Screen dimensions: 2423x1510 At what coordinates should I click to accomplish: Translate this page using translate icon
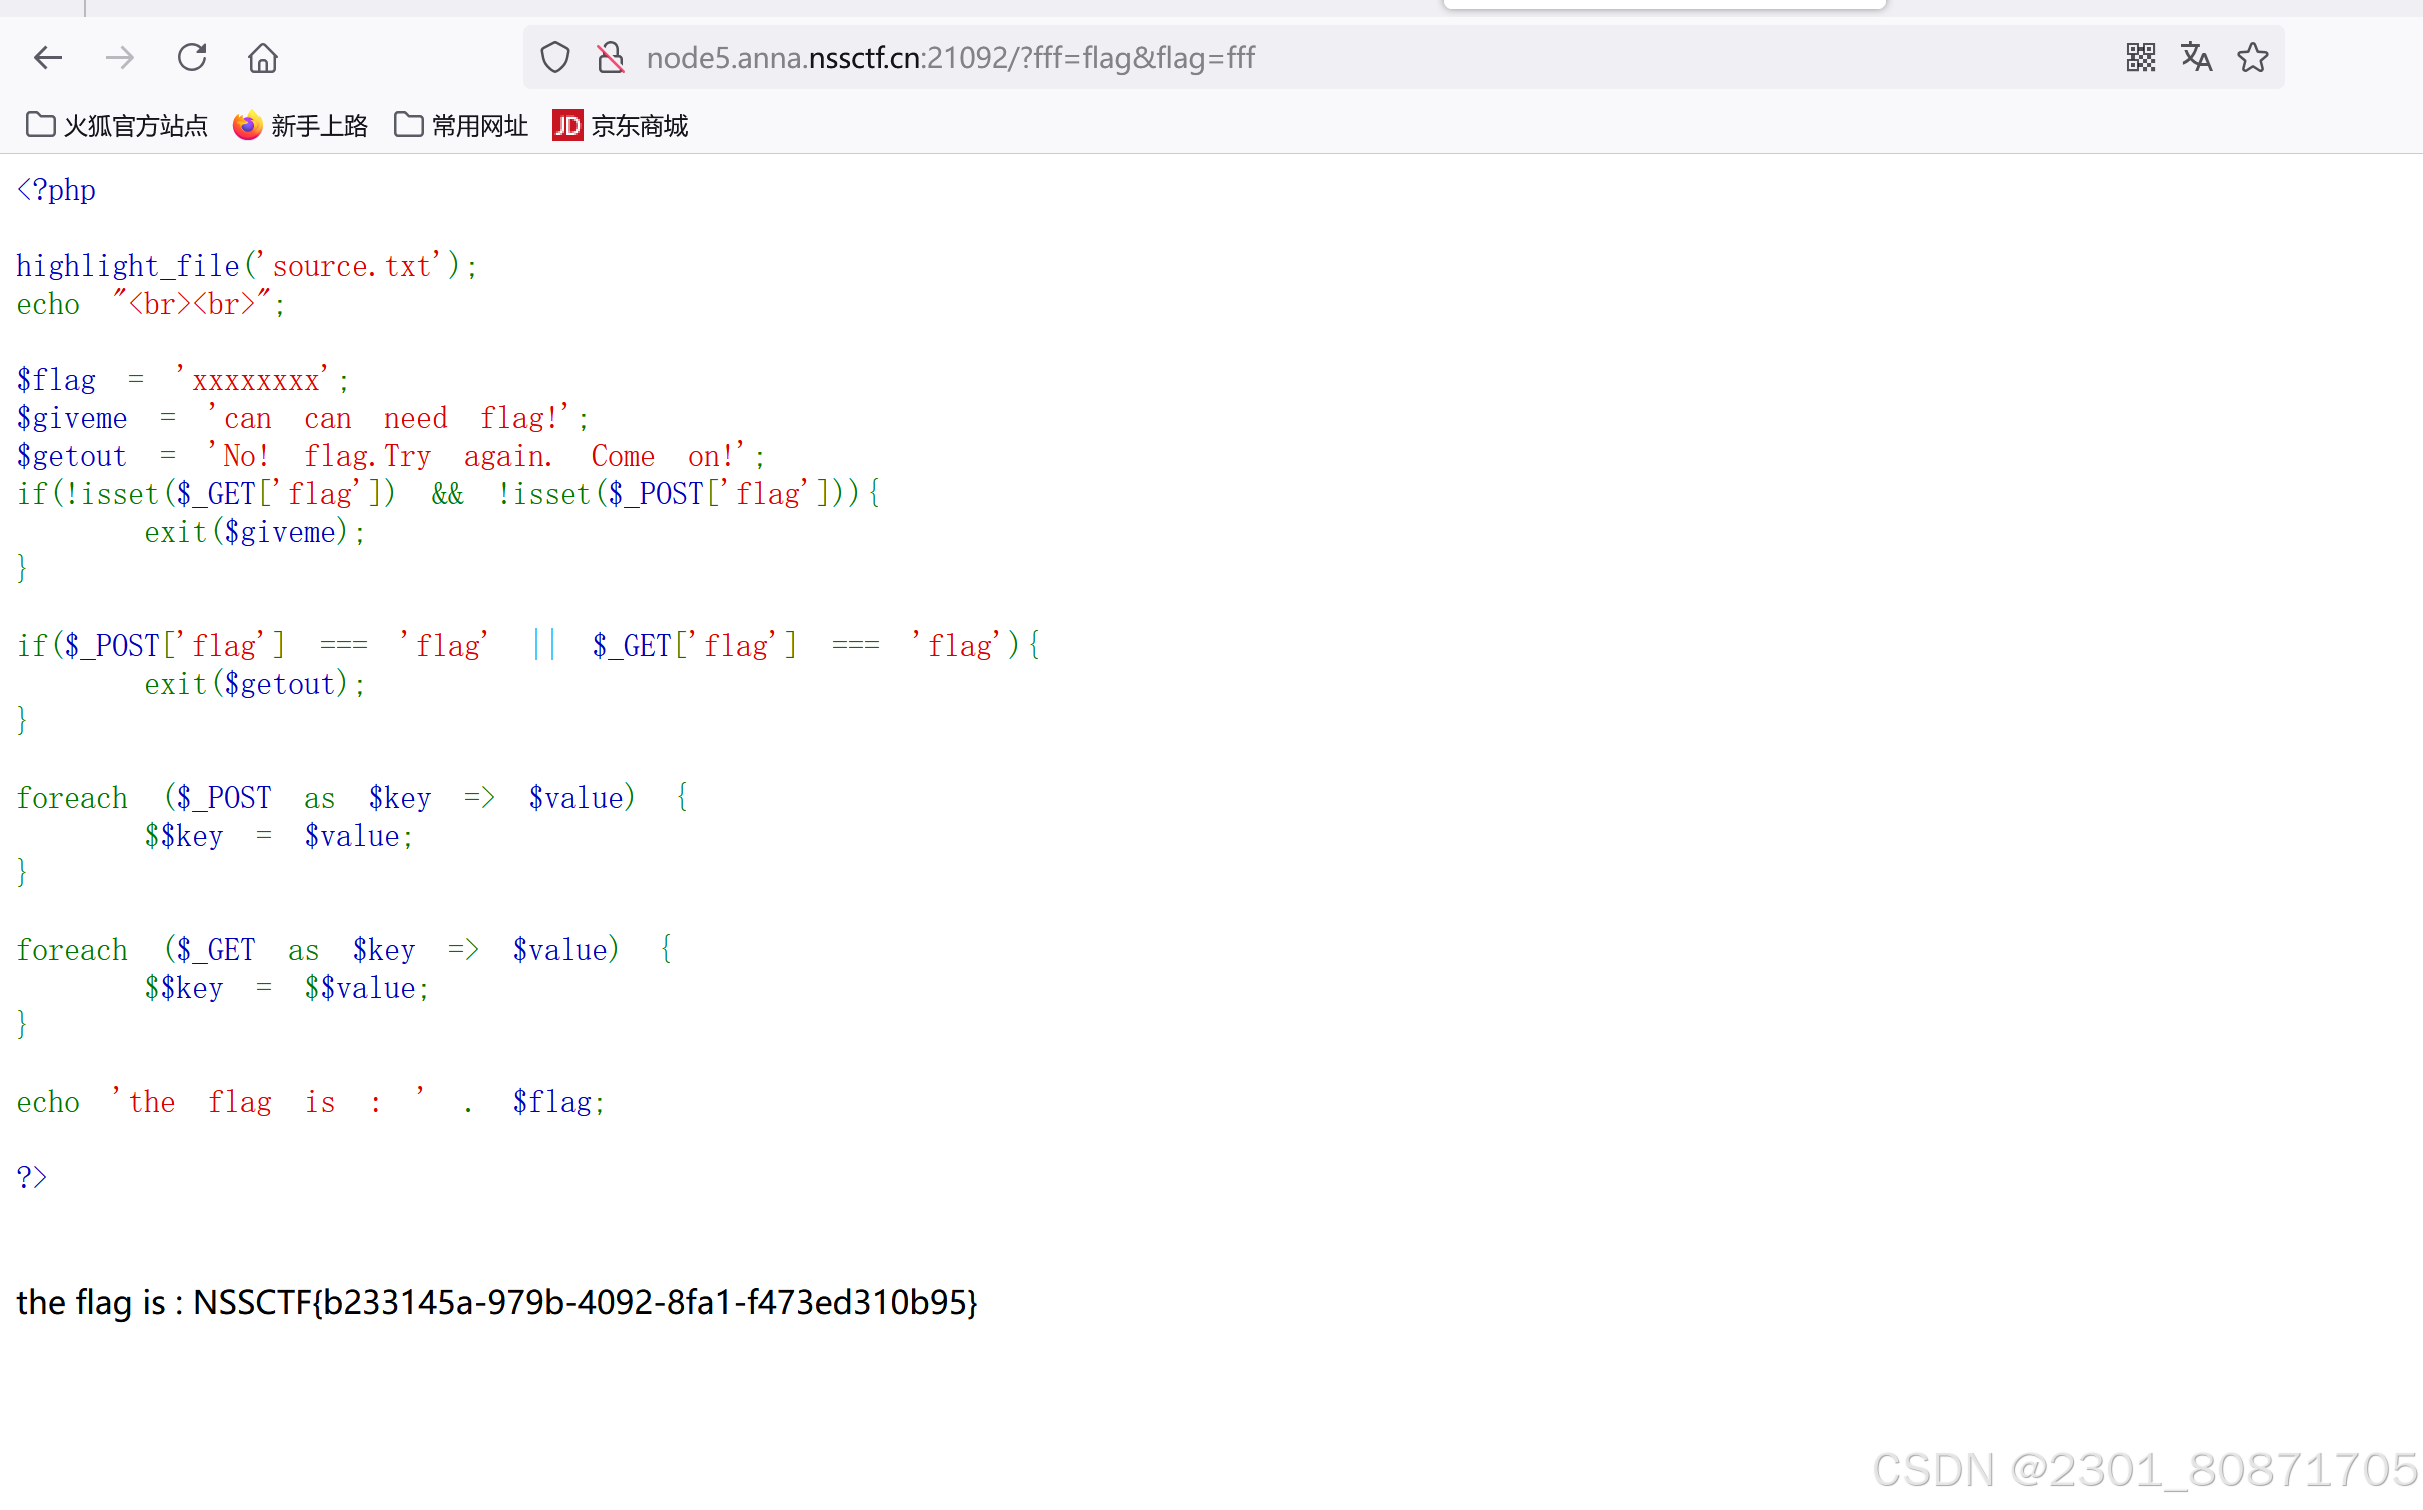tap(2196, 58)
